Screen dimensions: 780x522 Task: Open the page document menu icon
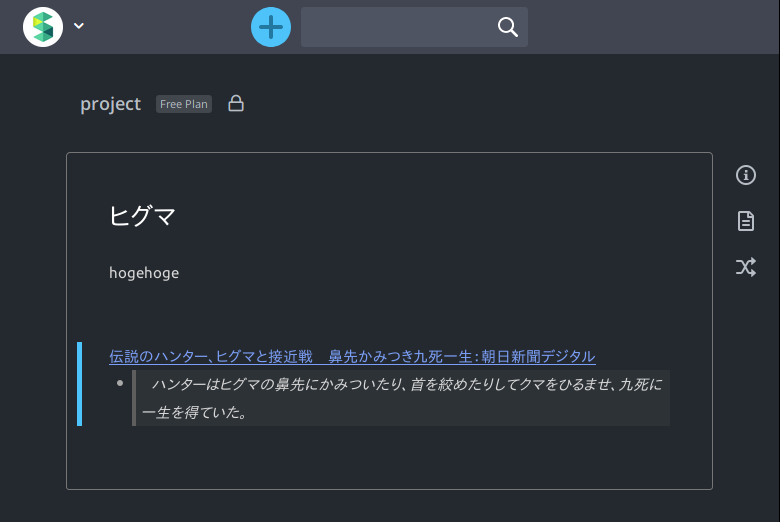746,221
